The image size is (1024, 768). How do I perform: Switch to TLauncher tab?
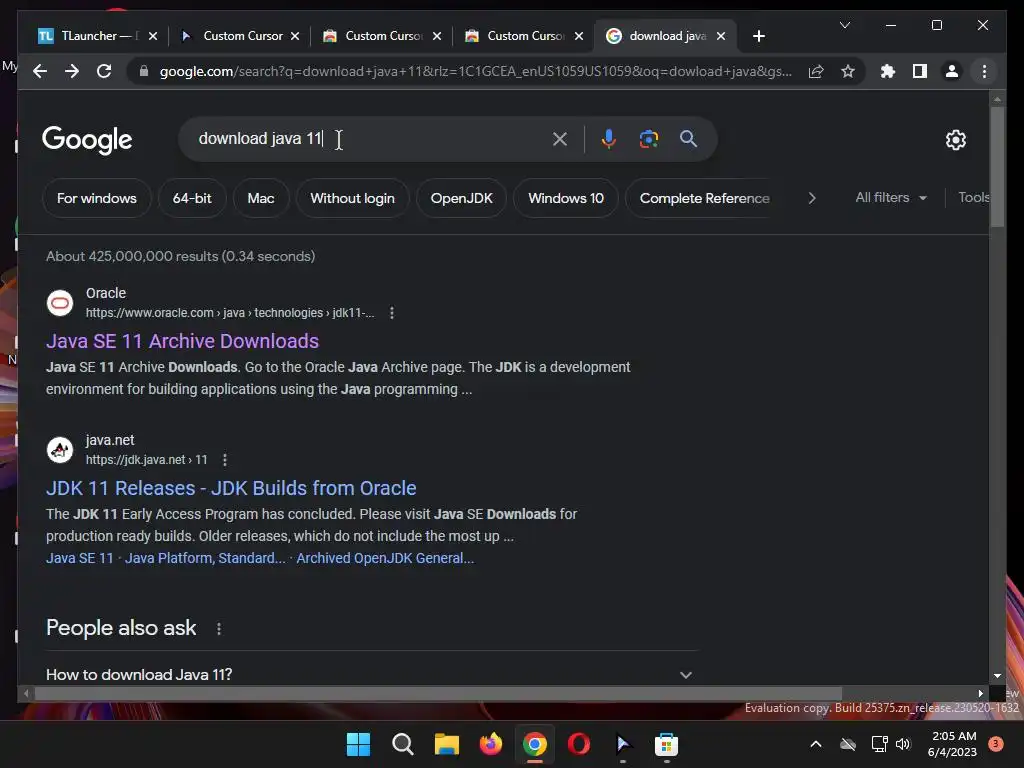click(x=89, y=36)
